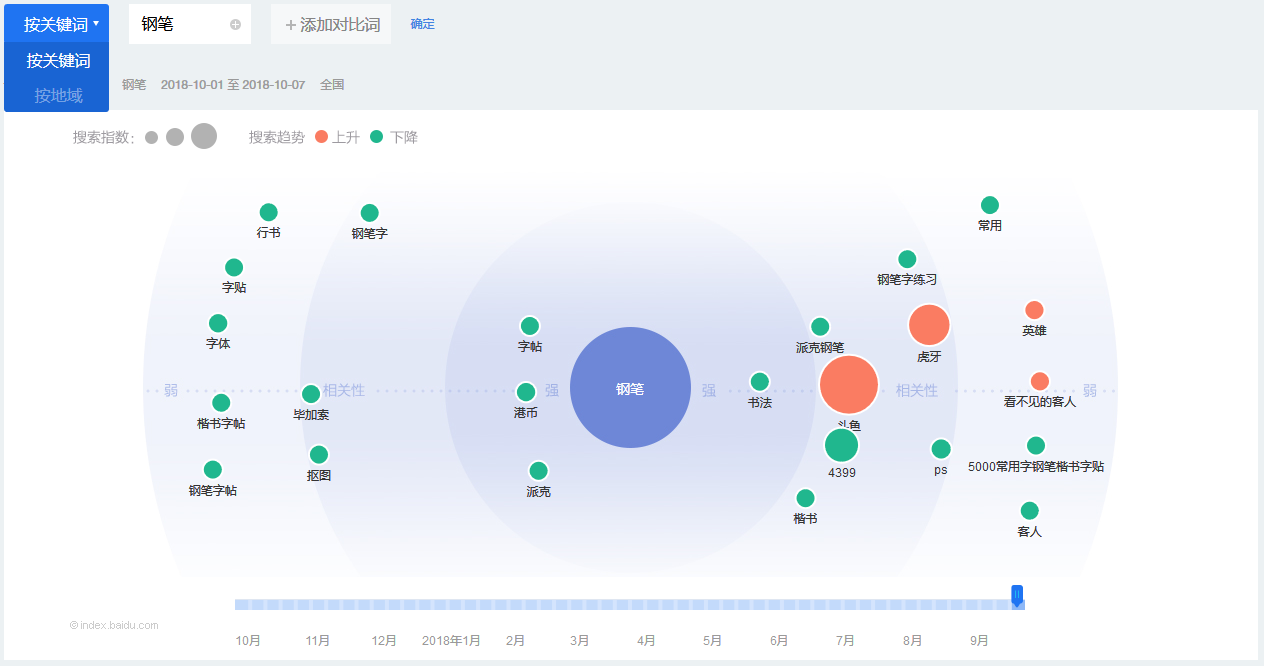This screenshot has height=666, width=1264.
Task: Select the orange 英雄 bubble
Action: (1034, 310)
